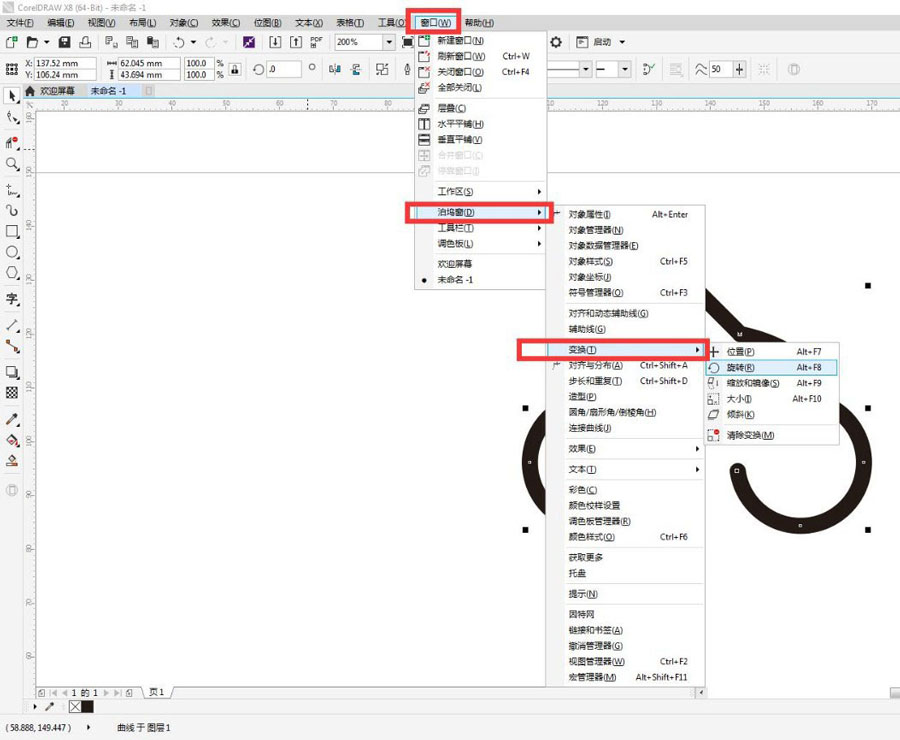Click the rotation angle input field
This screenshot has height=740, width=900.
click(284, 69)
